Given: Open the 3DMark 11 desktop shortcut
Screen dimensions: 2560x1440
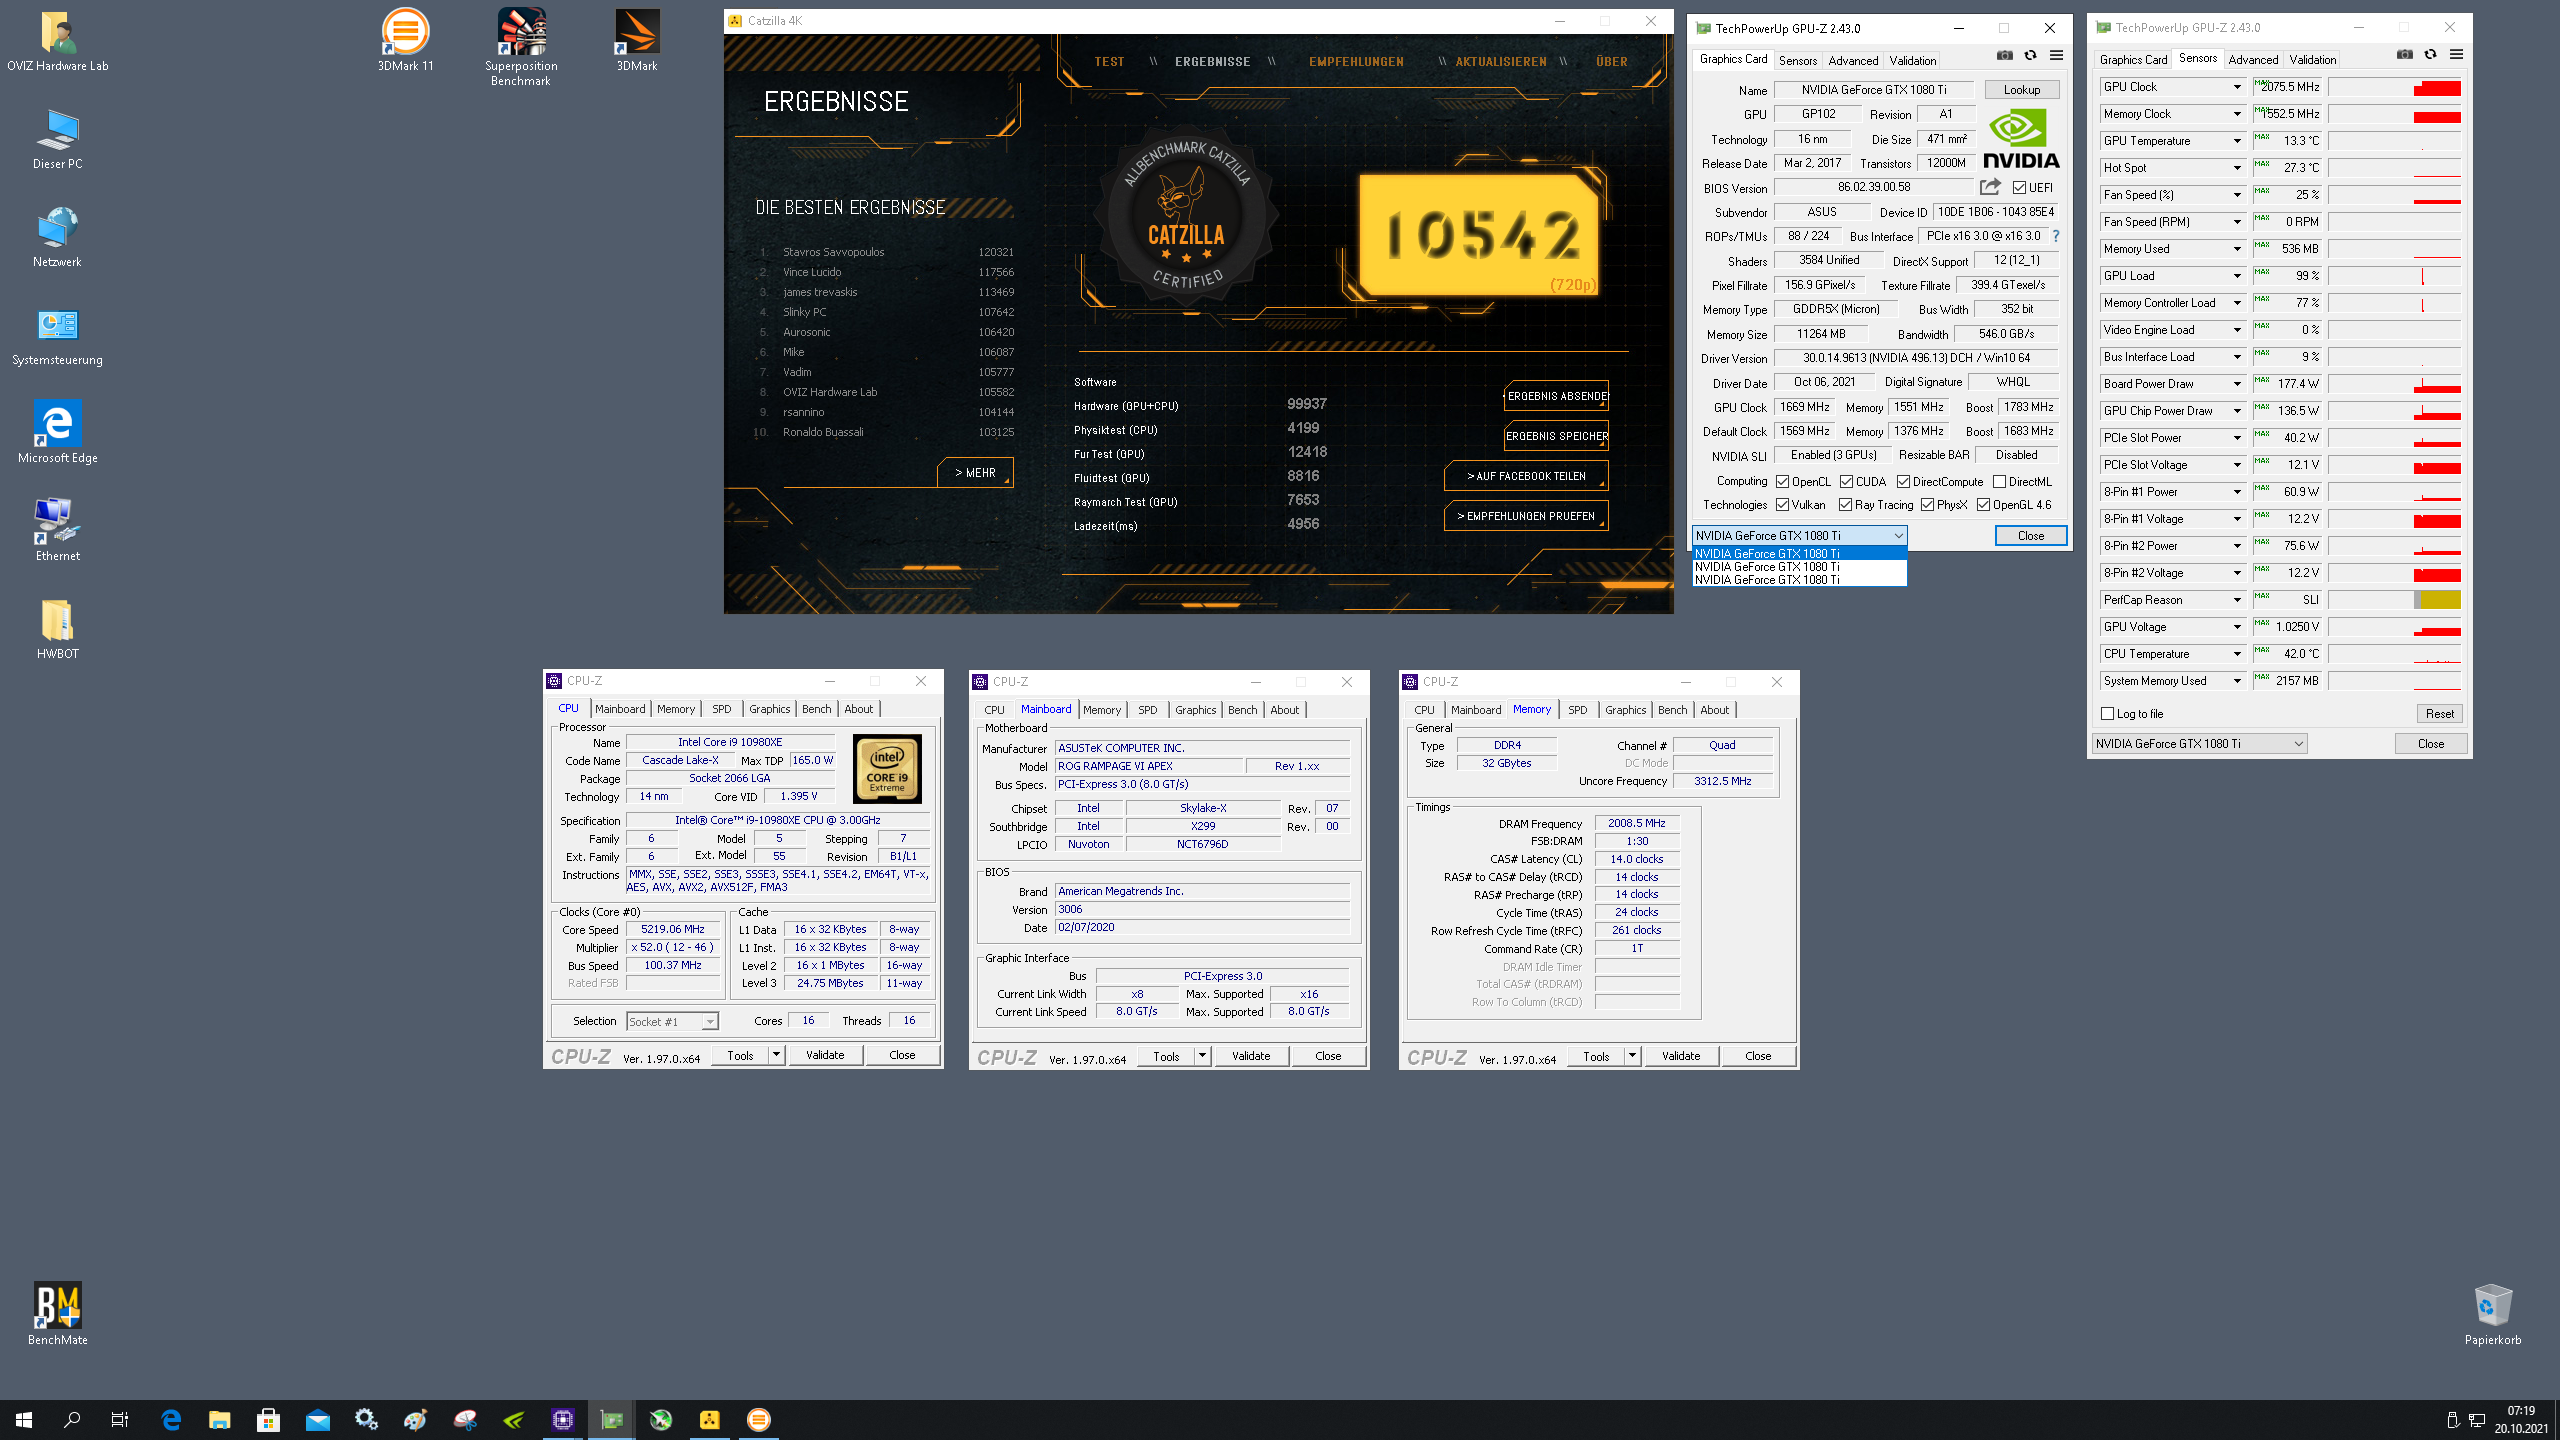Looking at the screenshot, I should tap(405, 42).
